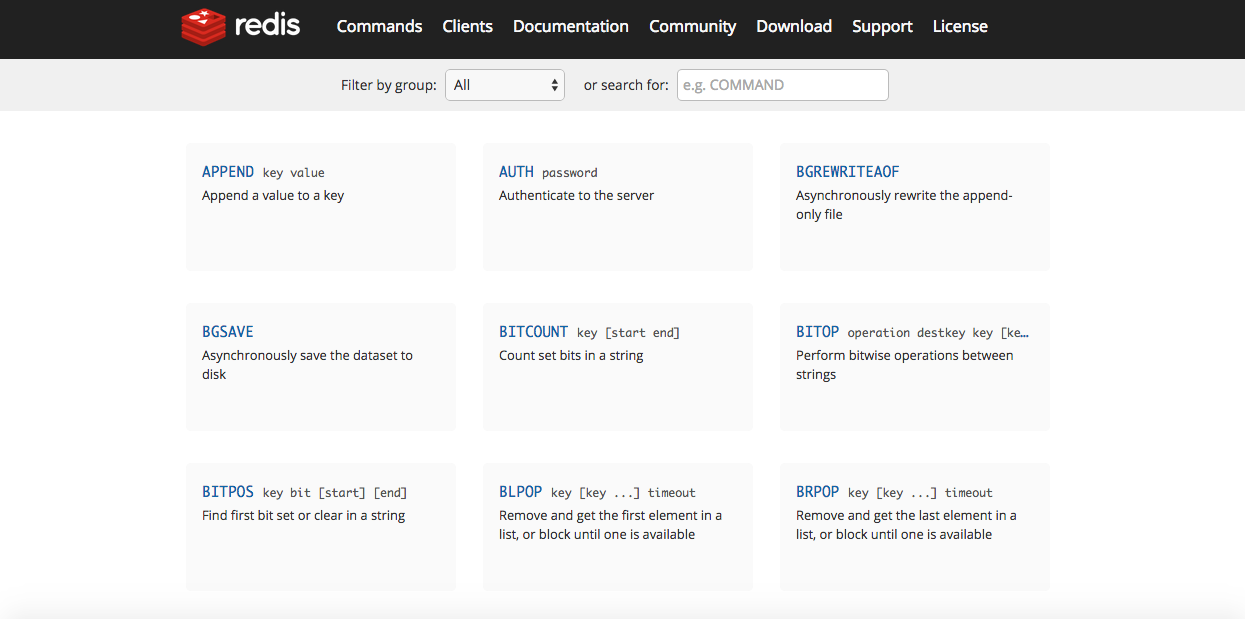
Task: Click the 'Filter by group:' label
Action: coord(389,85)
